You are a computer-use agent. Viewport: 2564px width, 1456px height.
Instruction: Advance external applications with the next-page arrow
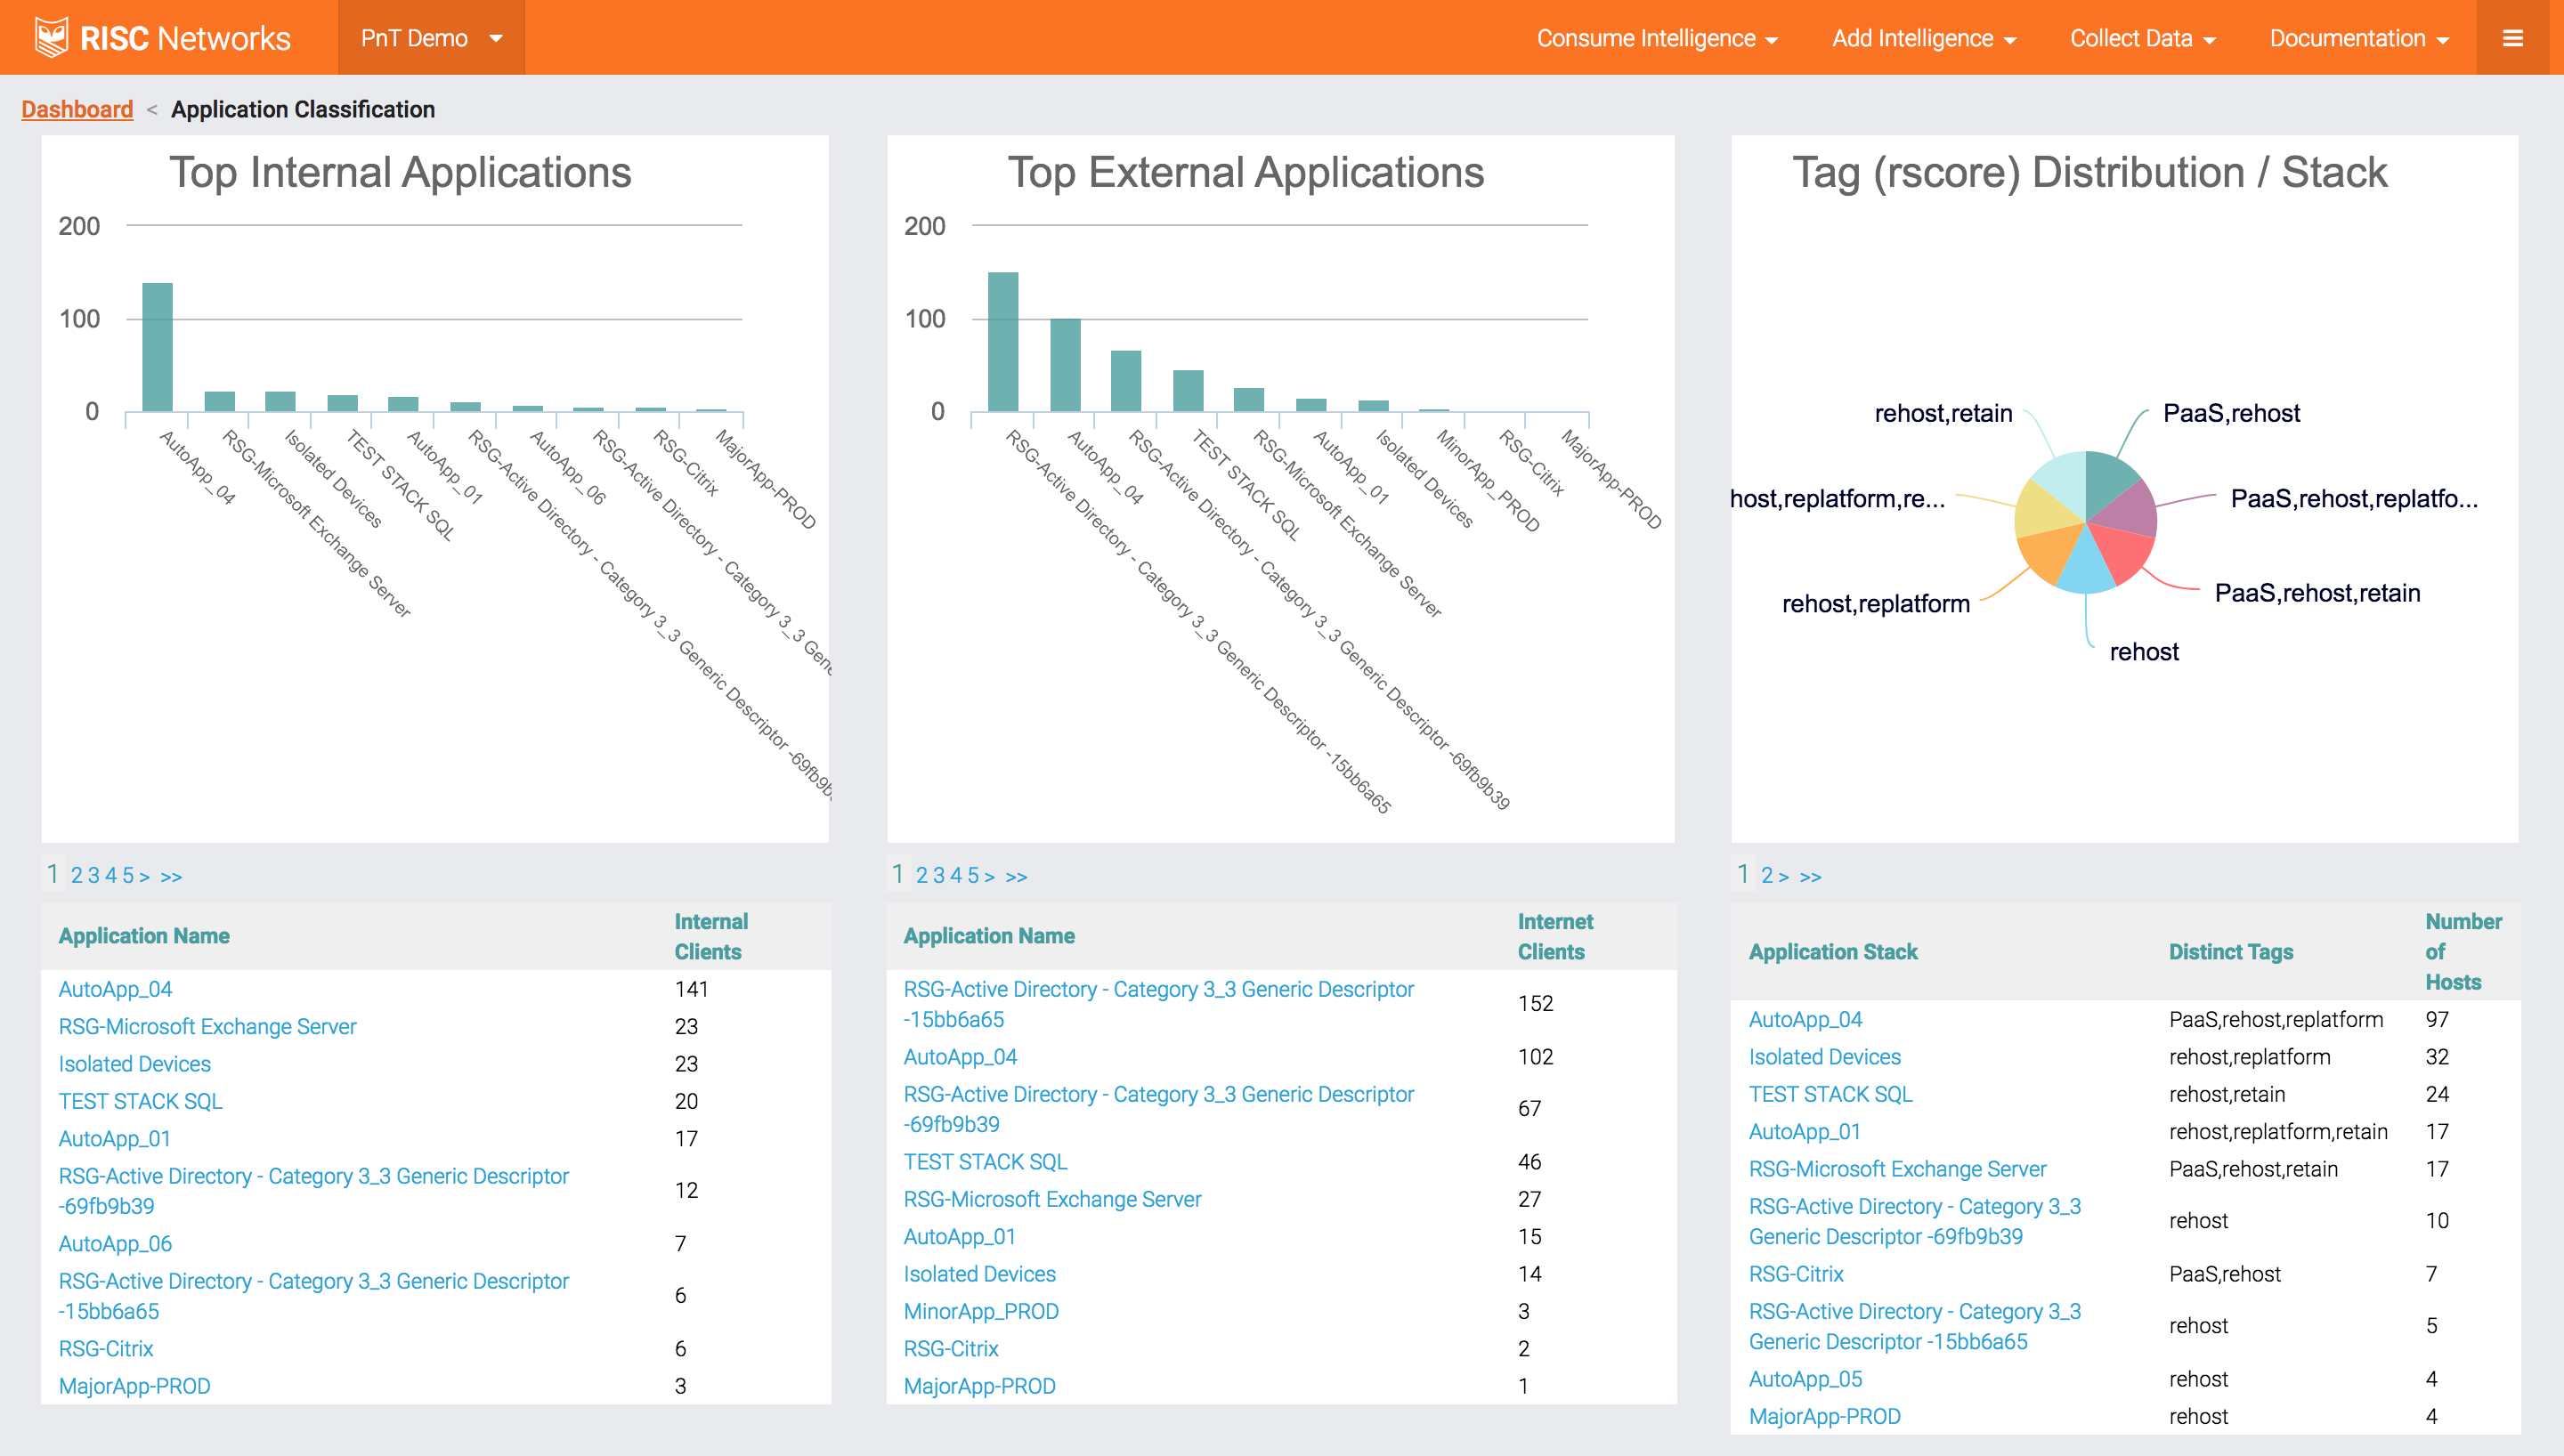(x=991, y=875)
